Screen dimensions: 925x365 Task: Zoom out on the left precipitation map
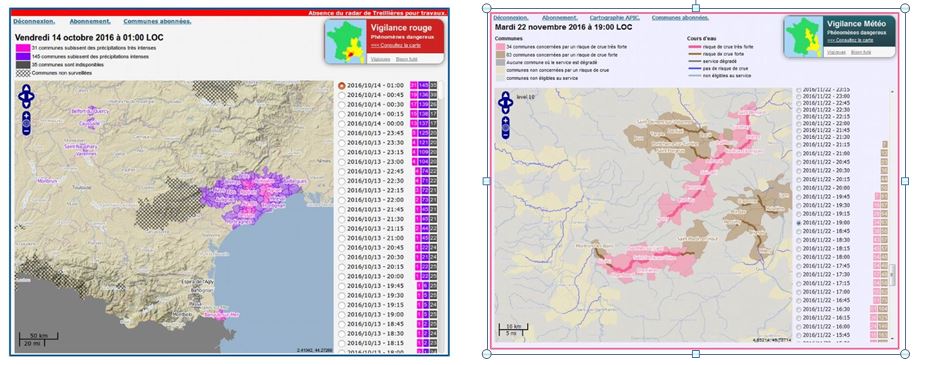click(27, 131)
